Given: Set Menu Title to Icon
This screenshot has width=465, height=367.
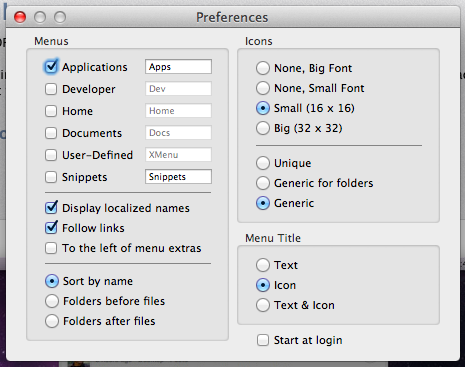Looking at the screenshot, I should 263,285.
